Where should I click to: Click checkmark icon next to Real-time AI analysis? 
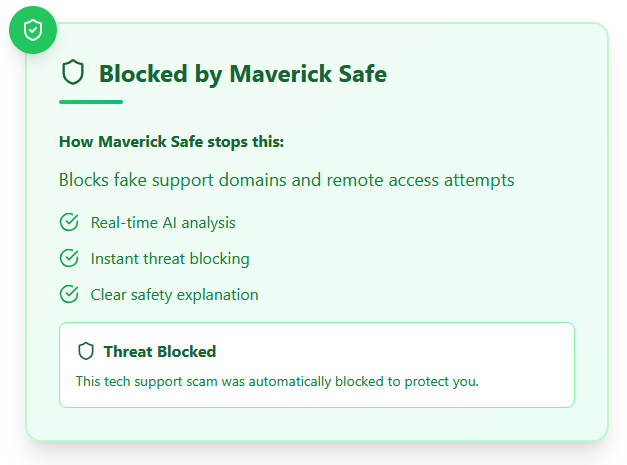[x=69, y=222]
